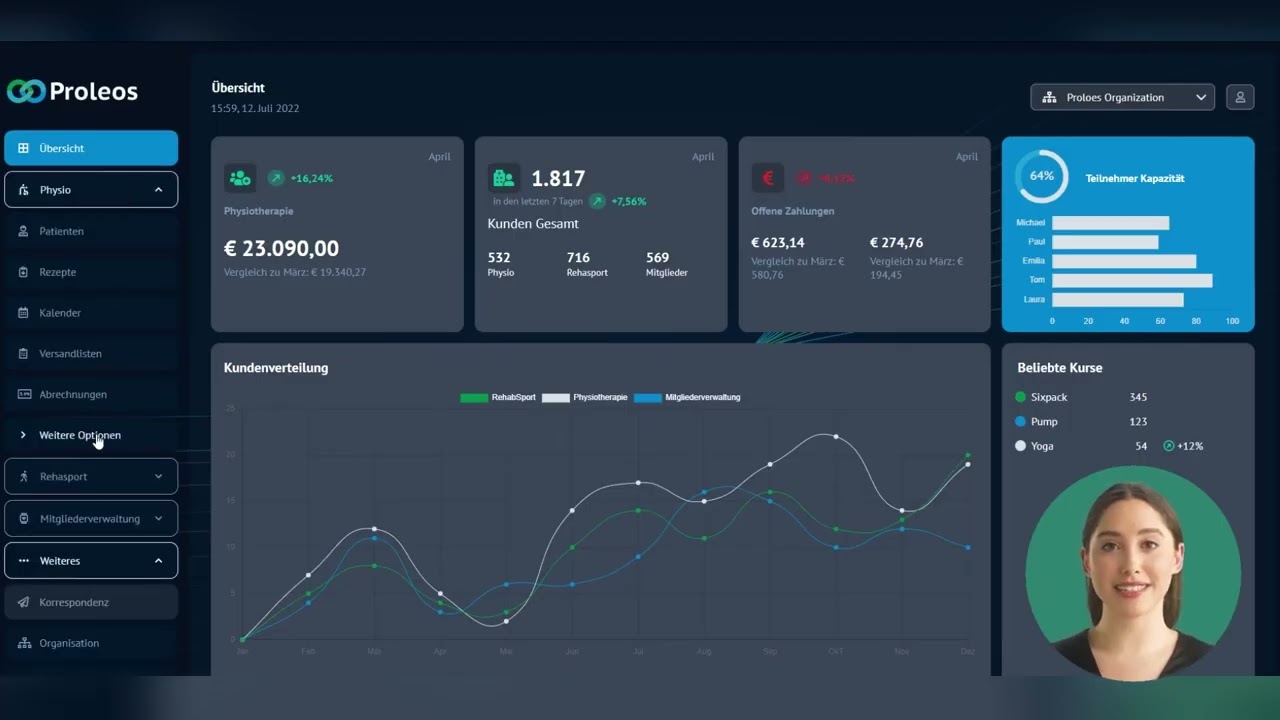Click Paul's capacity bar

click(1105, 242)
